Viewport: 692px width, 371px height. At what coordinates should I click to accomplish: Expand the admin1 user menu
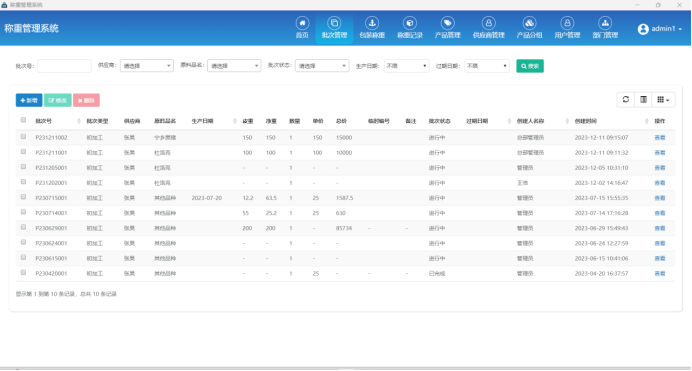(x=660, y=29)
